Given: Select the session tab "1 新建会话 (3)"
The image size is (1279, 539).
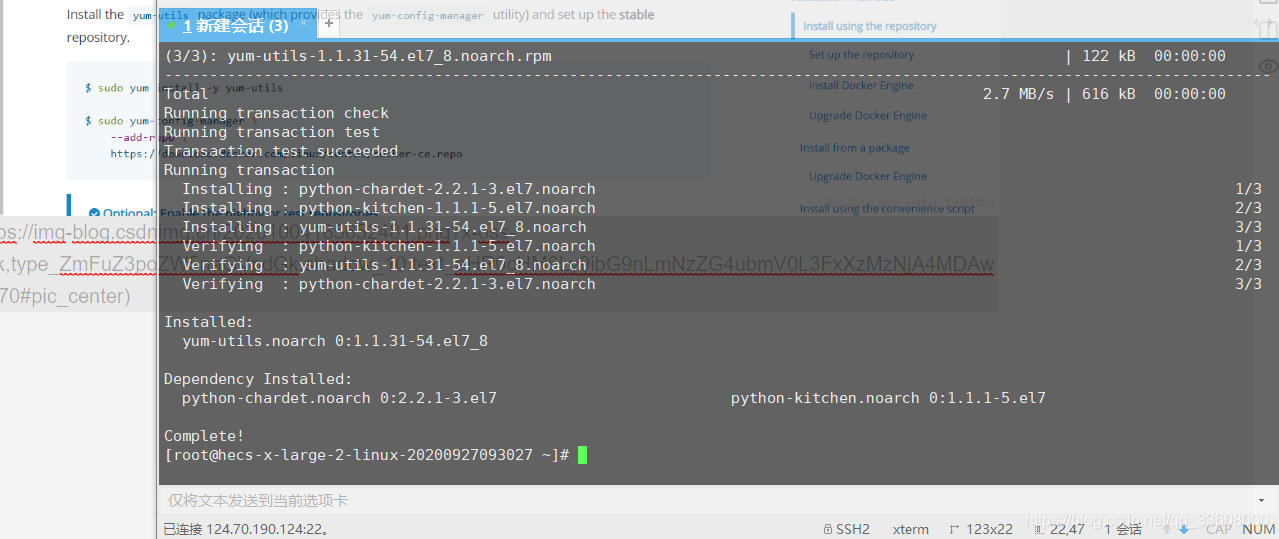Looking at the screenshot, I should [x=238, y=25].
